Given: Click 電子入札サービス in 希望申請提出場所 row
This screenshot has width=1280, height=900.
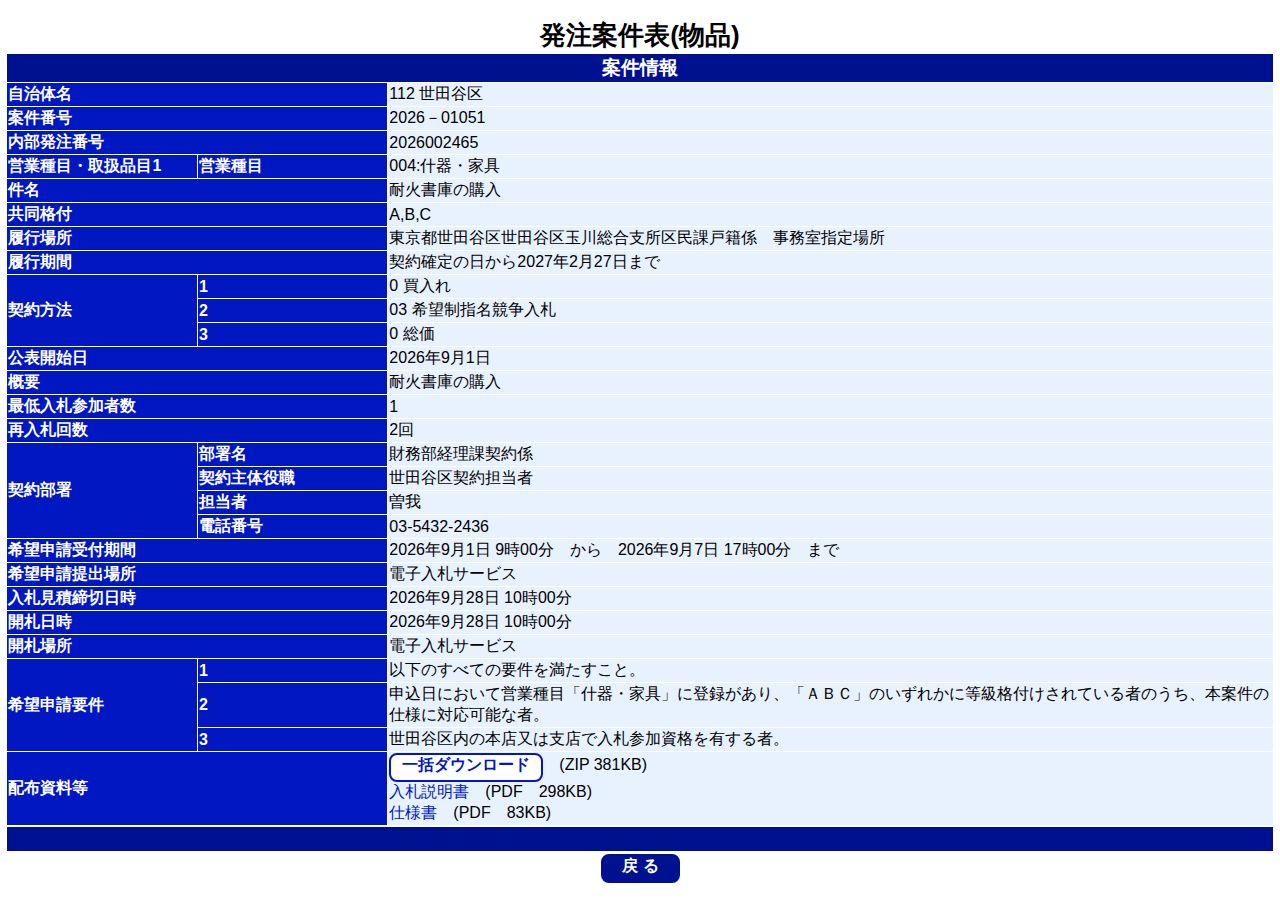Looking at the screenshot, I should point(453,574).
